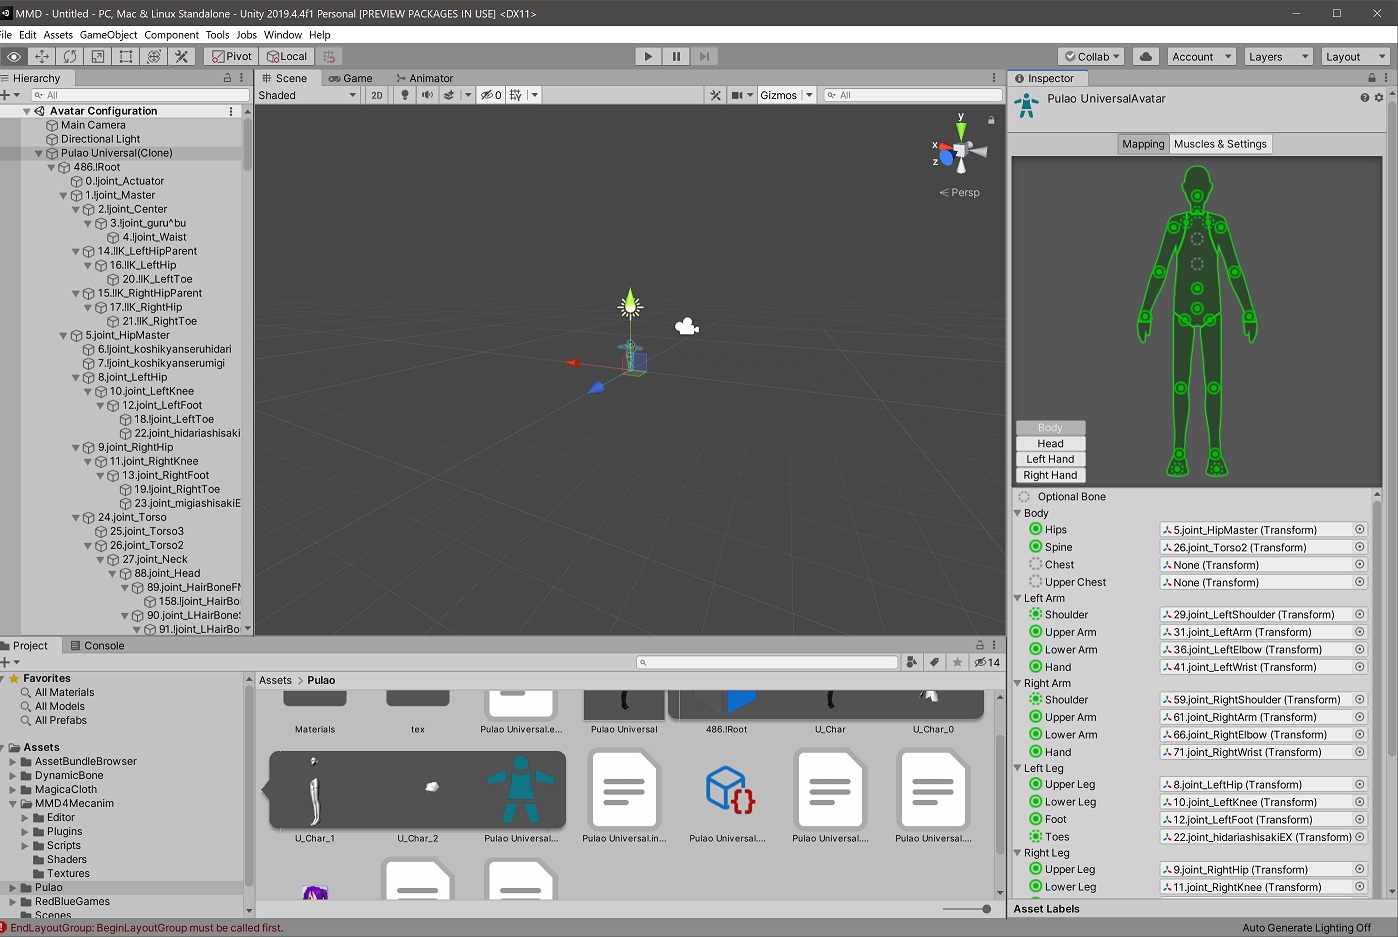
Task: Click the Project create plus button
Action: tap(8, 662)
